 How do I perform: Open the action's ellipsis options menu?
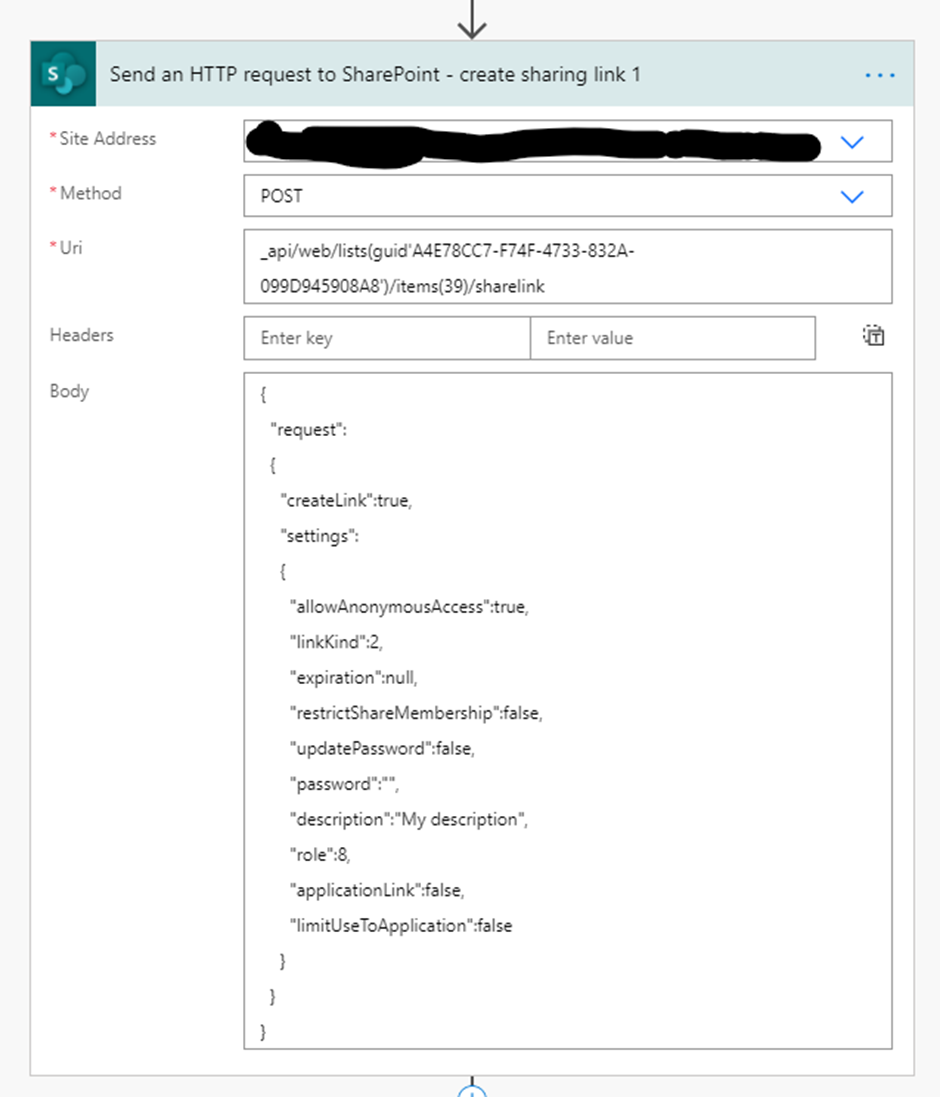tap(880, 75)
